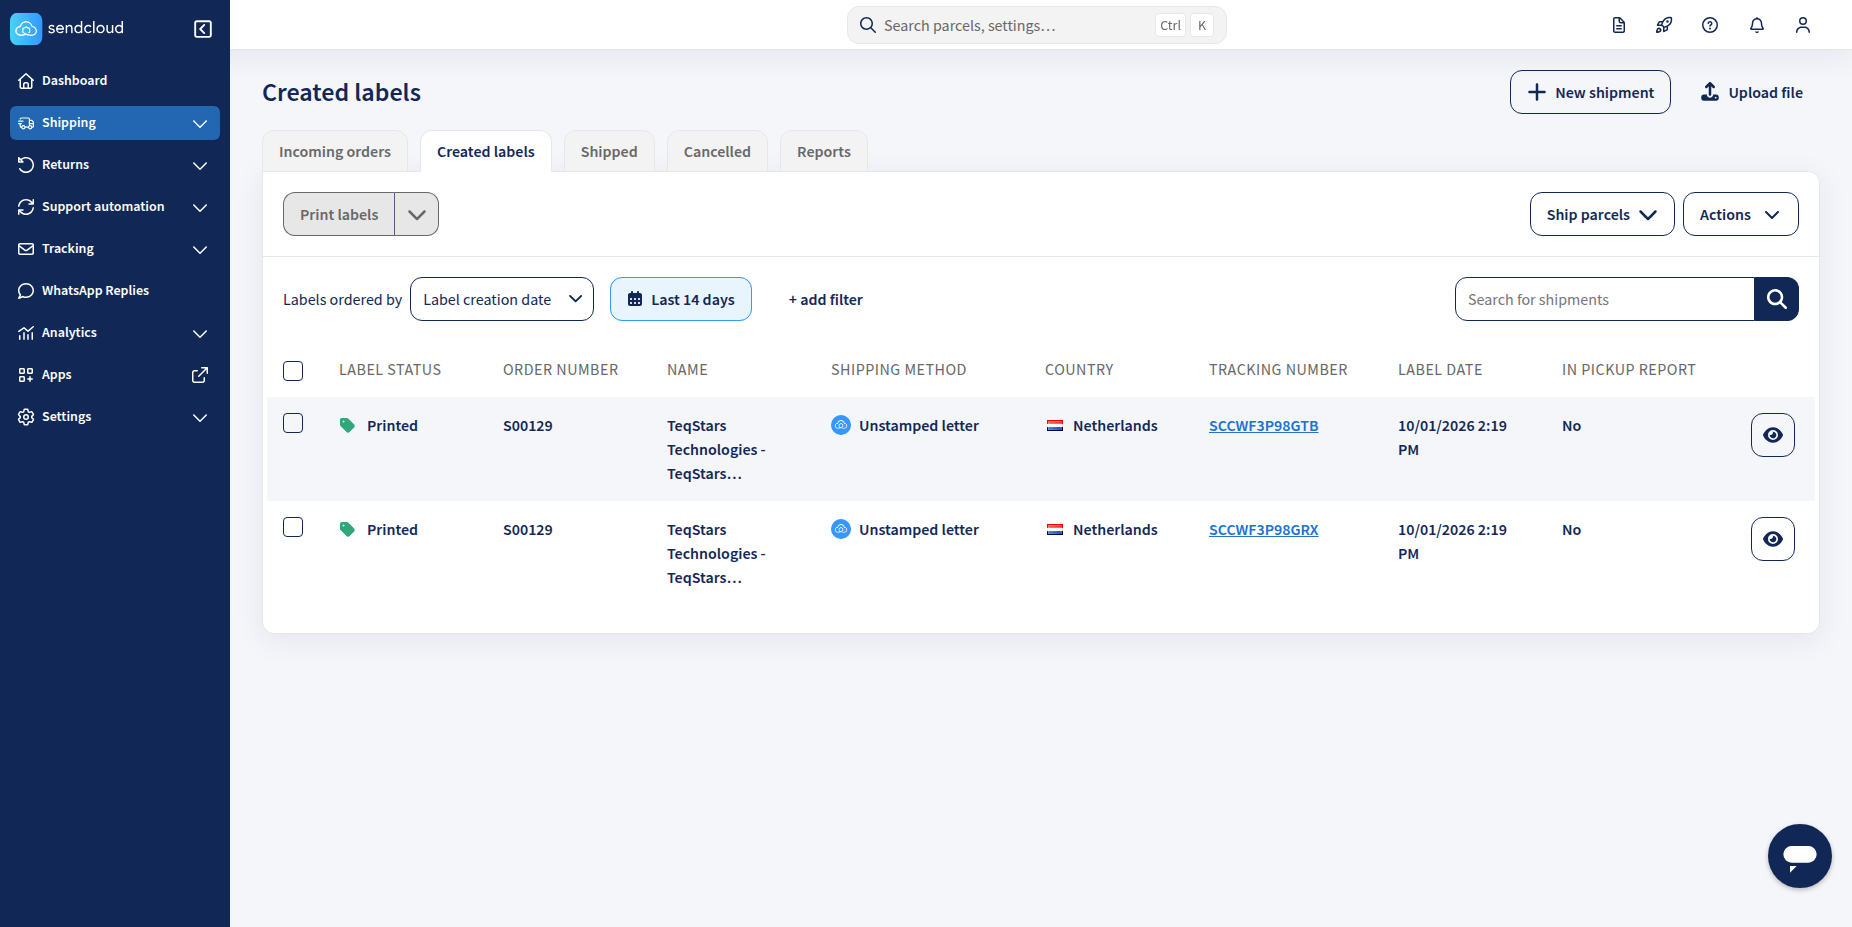This screenshot has width=1852, height=927.
Task: Open the Label creation date ordering dropdown
Action: click(502, 299)
